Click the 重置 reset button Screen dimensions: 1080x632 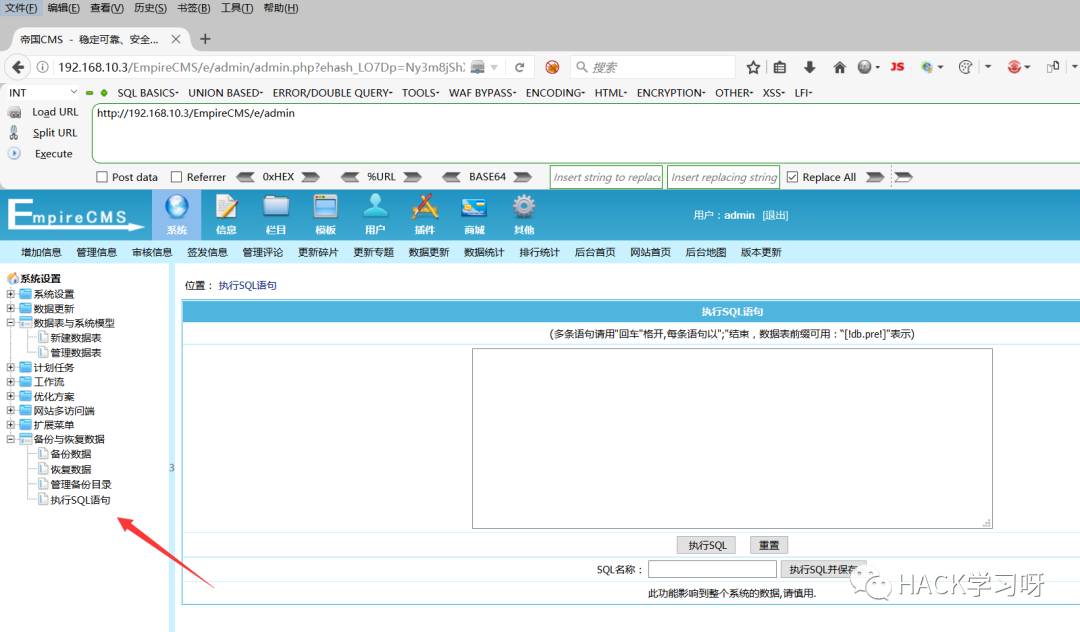pos(769,545)
